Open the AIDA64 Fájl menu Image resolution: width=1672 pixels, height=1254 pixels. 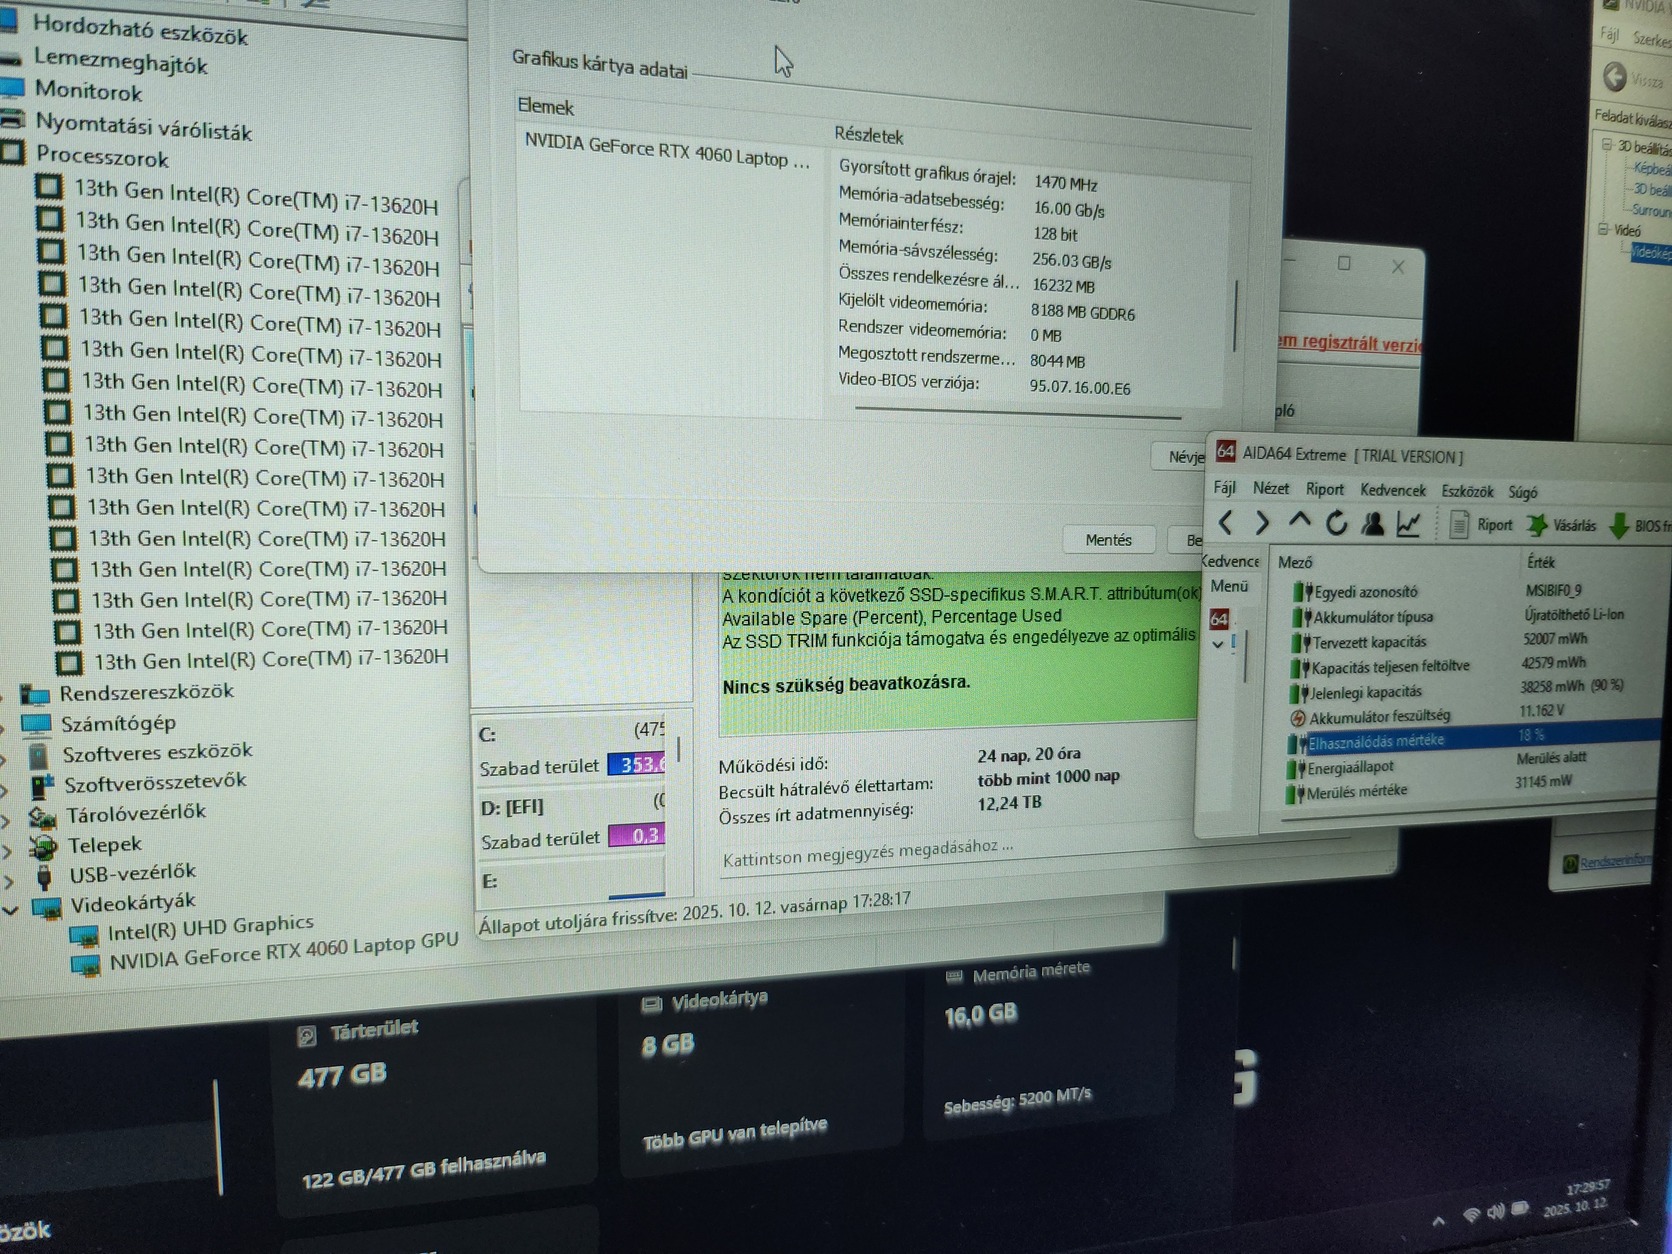pyautogui.click(x=1224, y=487)
